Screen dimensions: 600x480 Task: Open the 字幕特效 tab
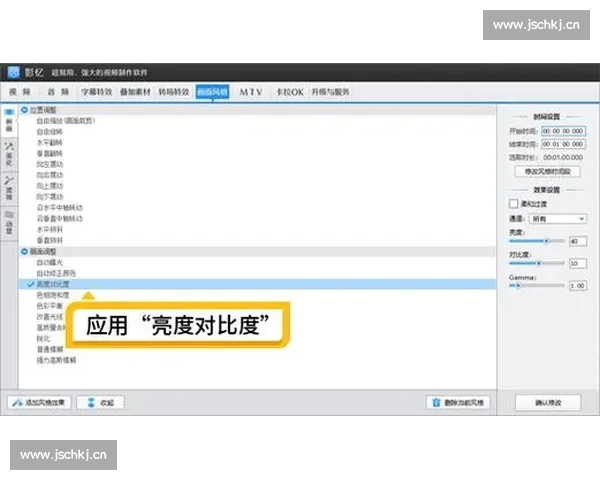97,92
